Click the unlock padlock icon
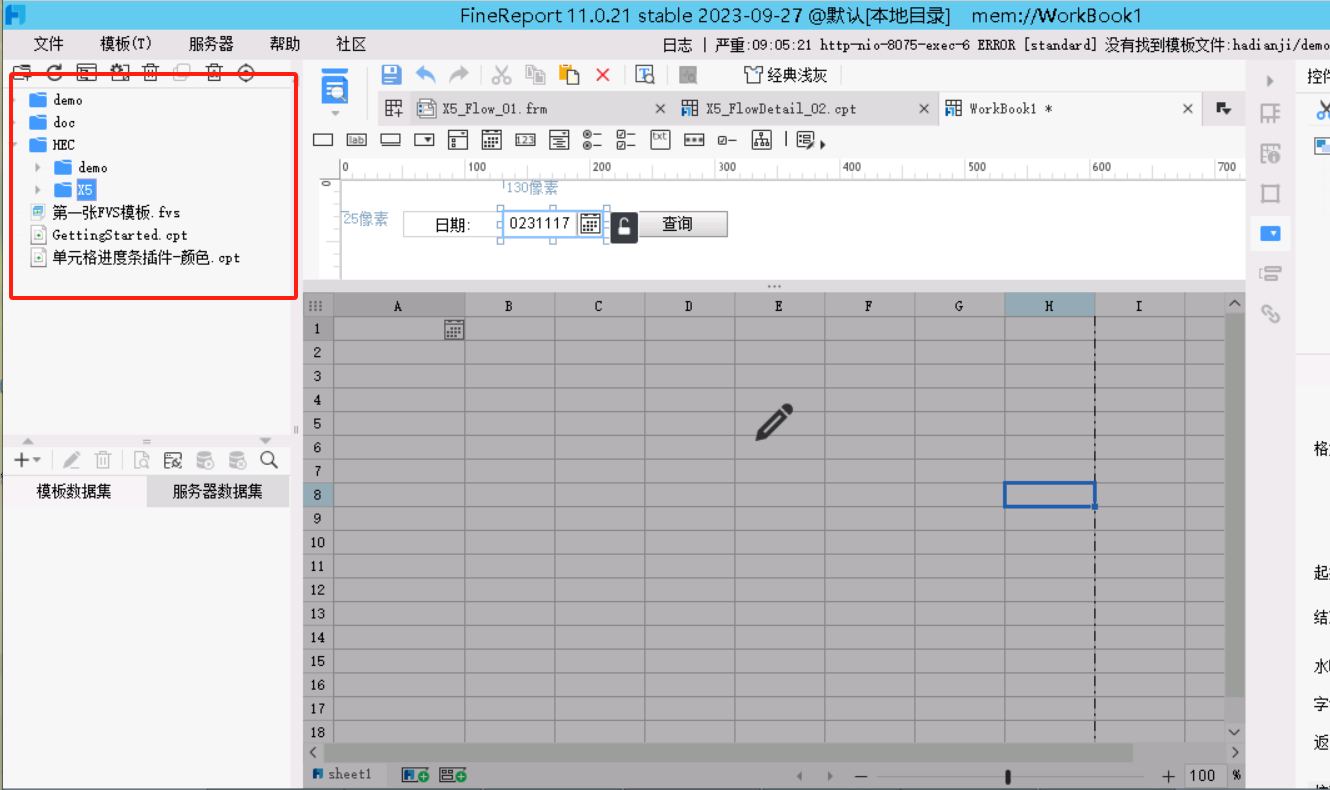The height and width of the screenshot is (790, 1330). point(624,227)
